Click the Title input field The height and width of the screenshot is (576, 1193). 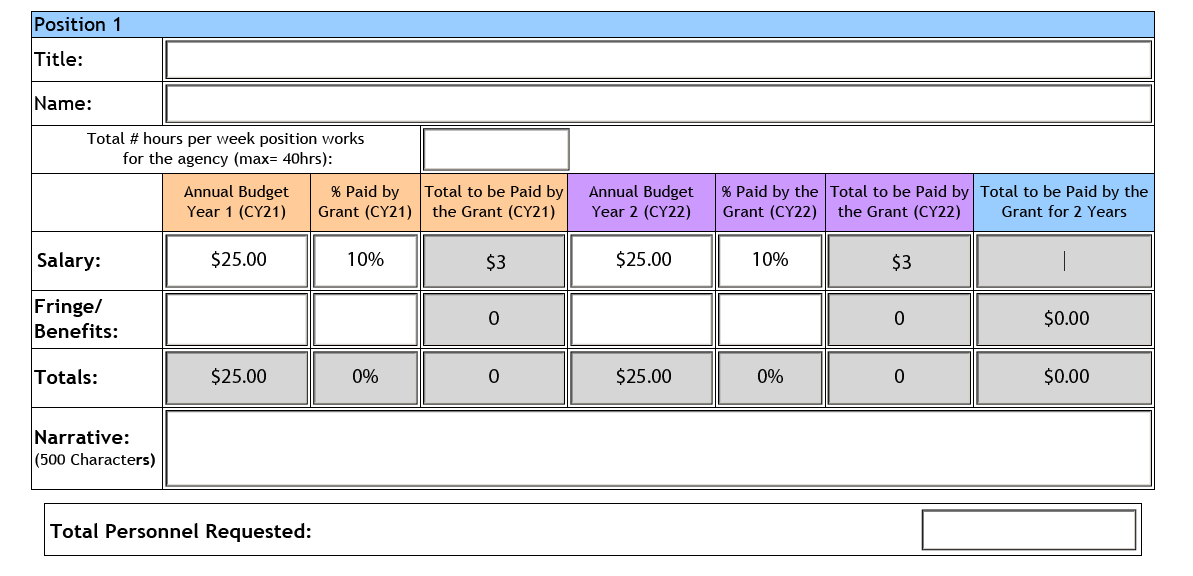pyautogui.click(x=658, y=59)
